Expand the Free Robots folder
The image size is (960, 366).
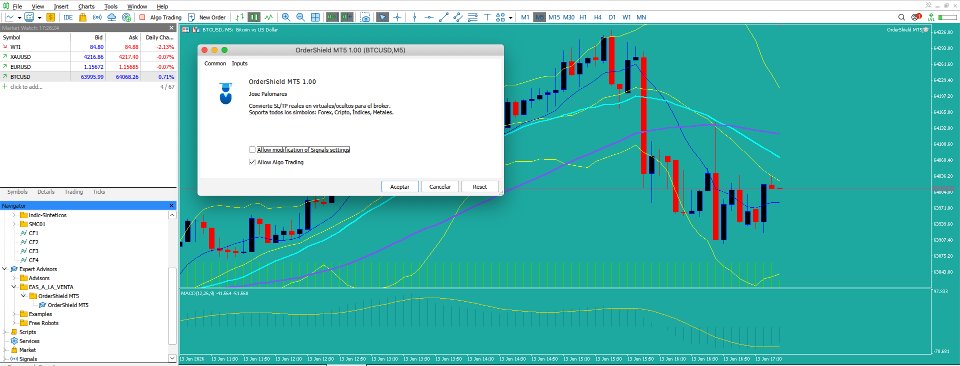[15, 323]
